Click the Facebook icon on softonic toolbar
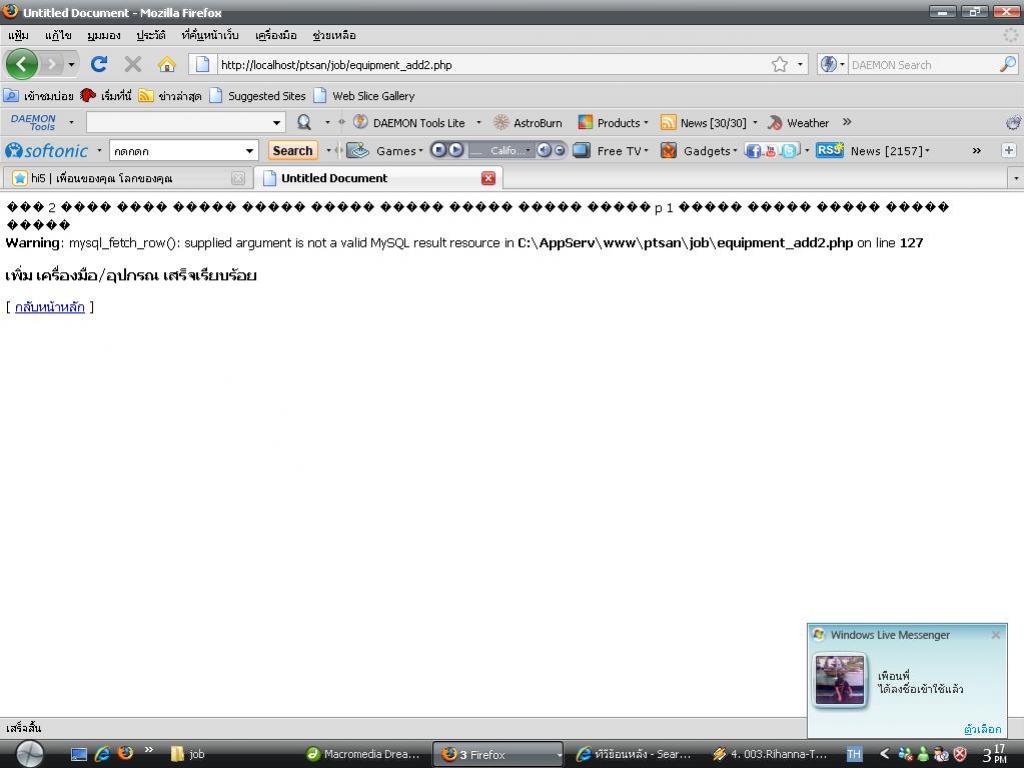The image size is (1024, 768). click(x=753, y=151)
